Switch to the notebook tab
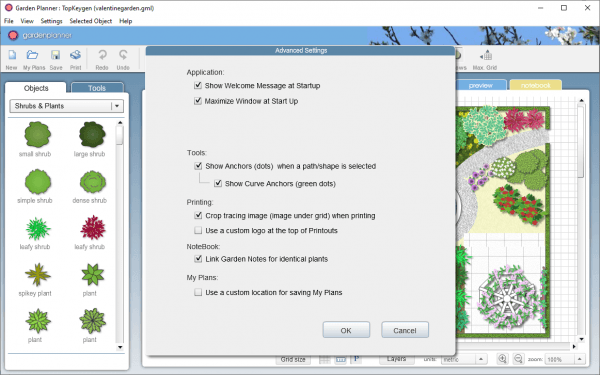The width and height of the screenshot is (600, 375). click(535, 85)
